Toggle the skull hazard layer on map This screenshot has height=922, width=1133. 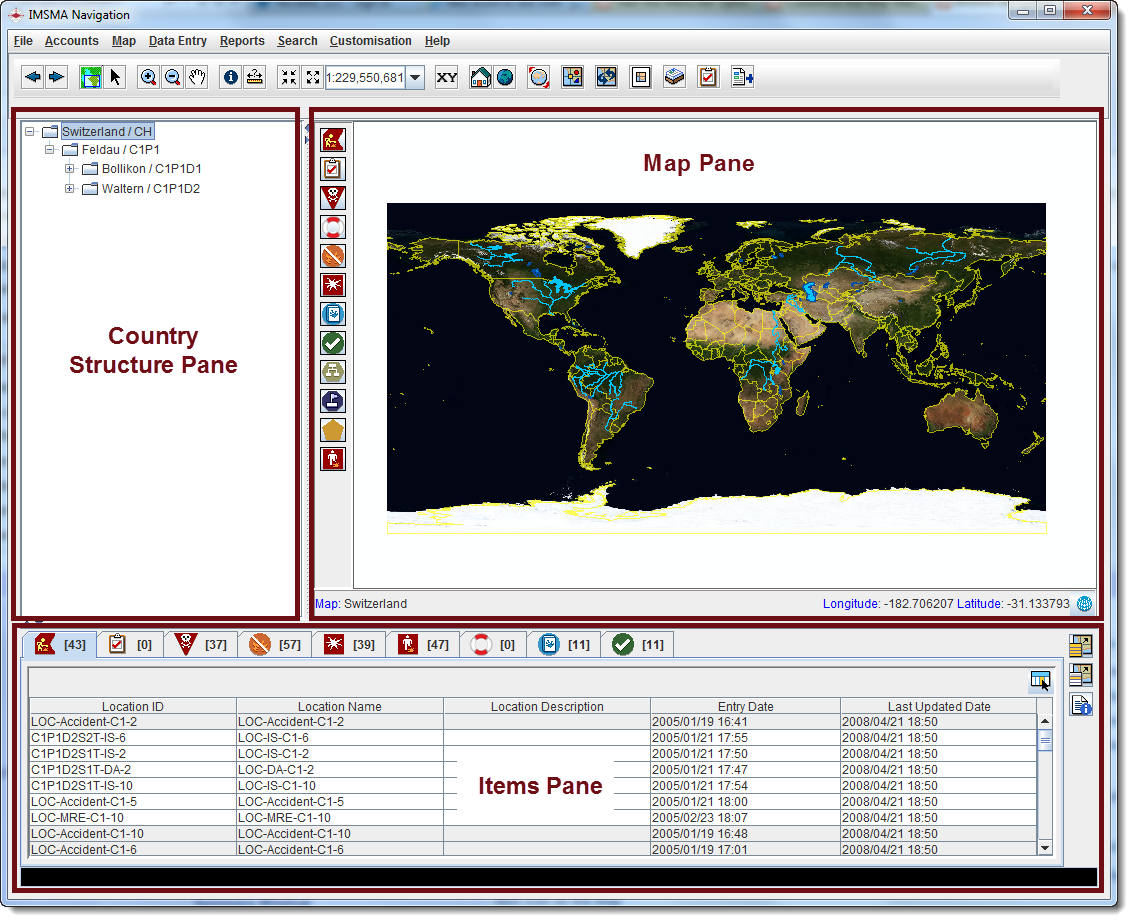(x=333, y=198)
